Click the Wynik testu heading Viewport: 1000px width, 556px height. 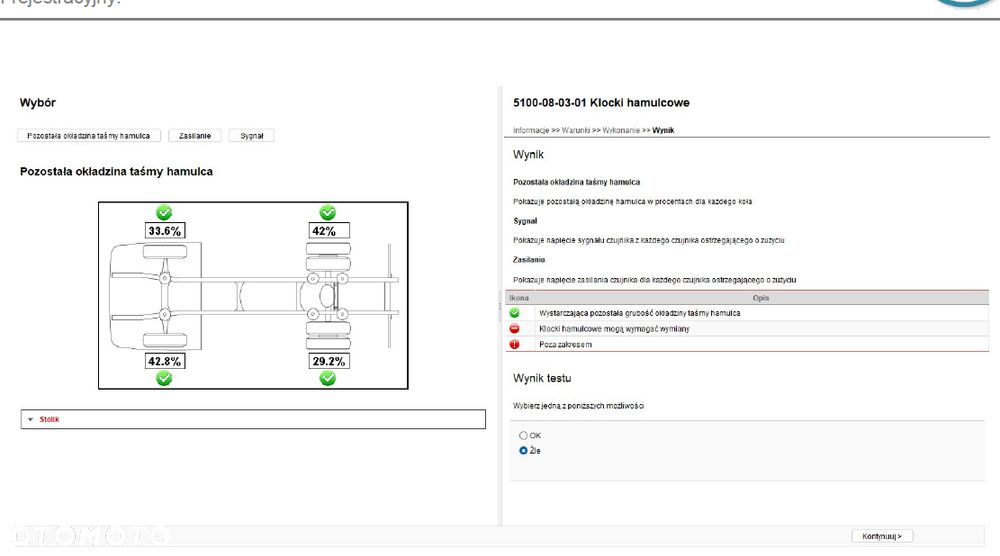tap(542, 378)
